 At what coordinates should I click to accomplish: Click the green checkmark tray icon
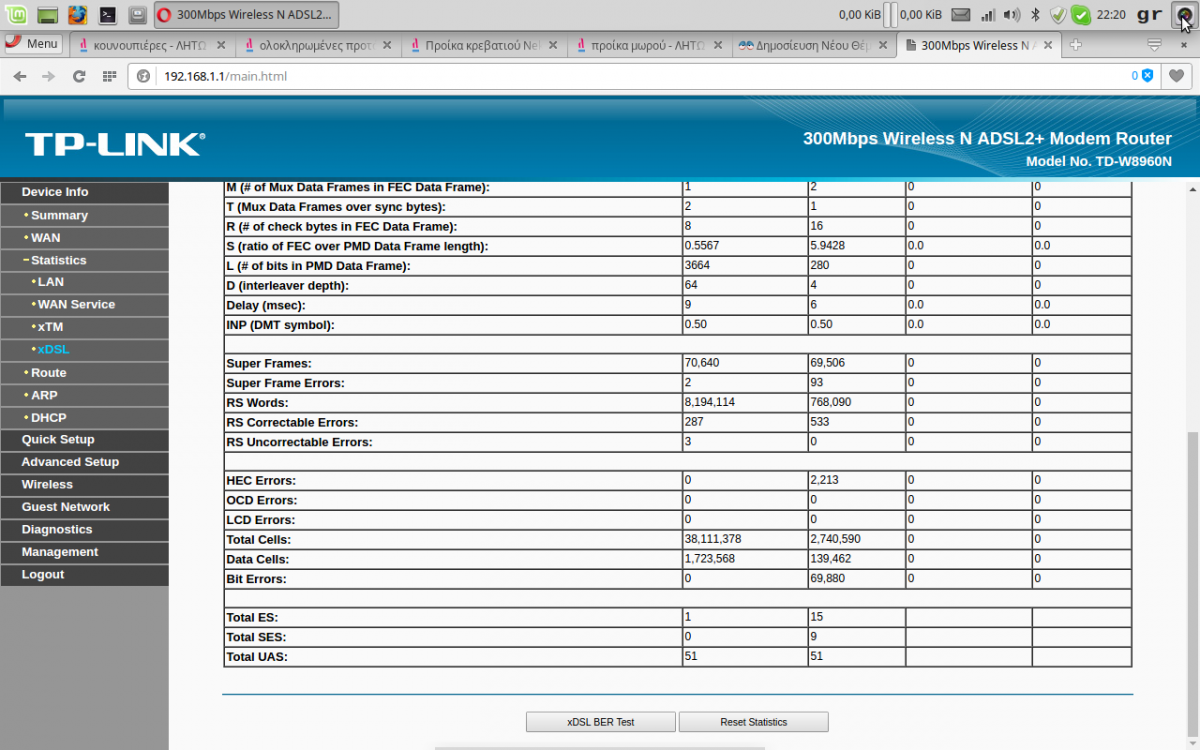(1080, 15)
